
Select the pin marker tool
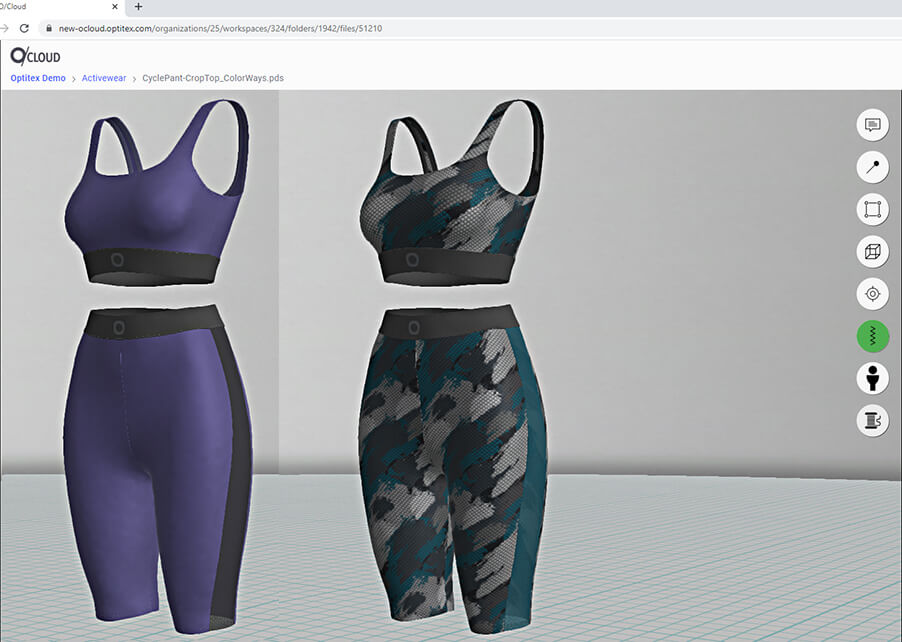[x=872, y=167]
